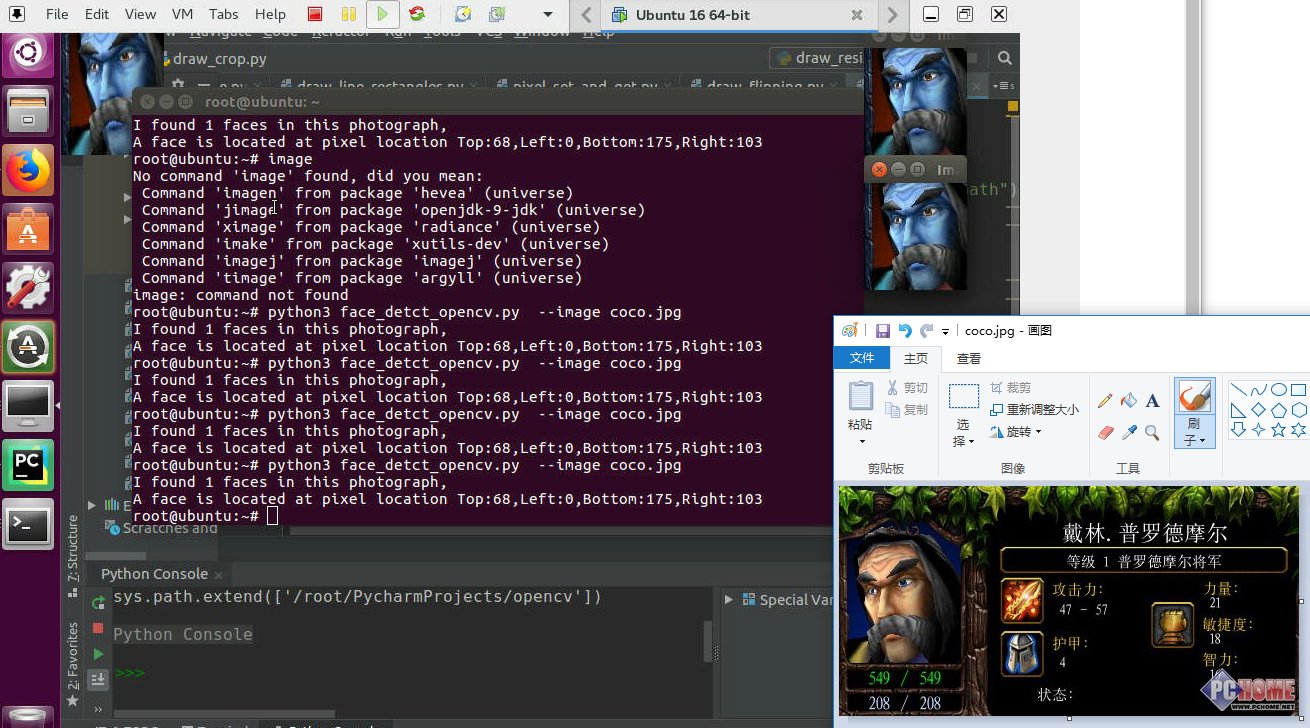Stop the Python Console with red square
1310x728 pixels.
point(98,628)
